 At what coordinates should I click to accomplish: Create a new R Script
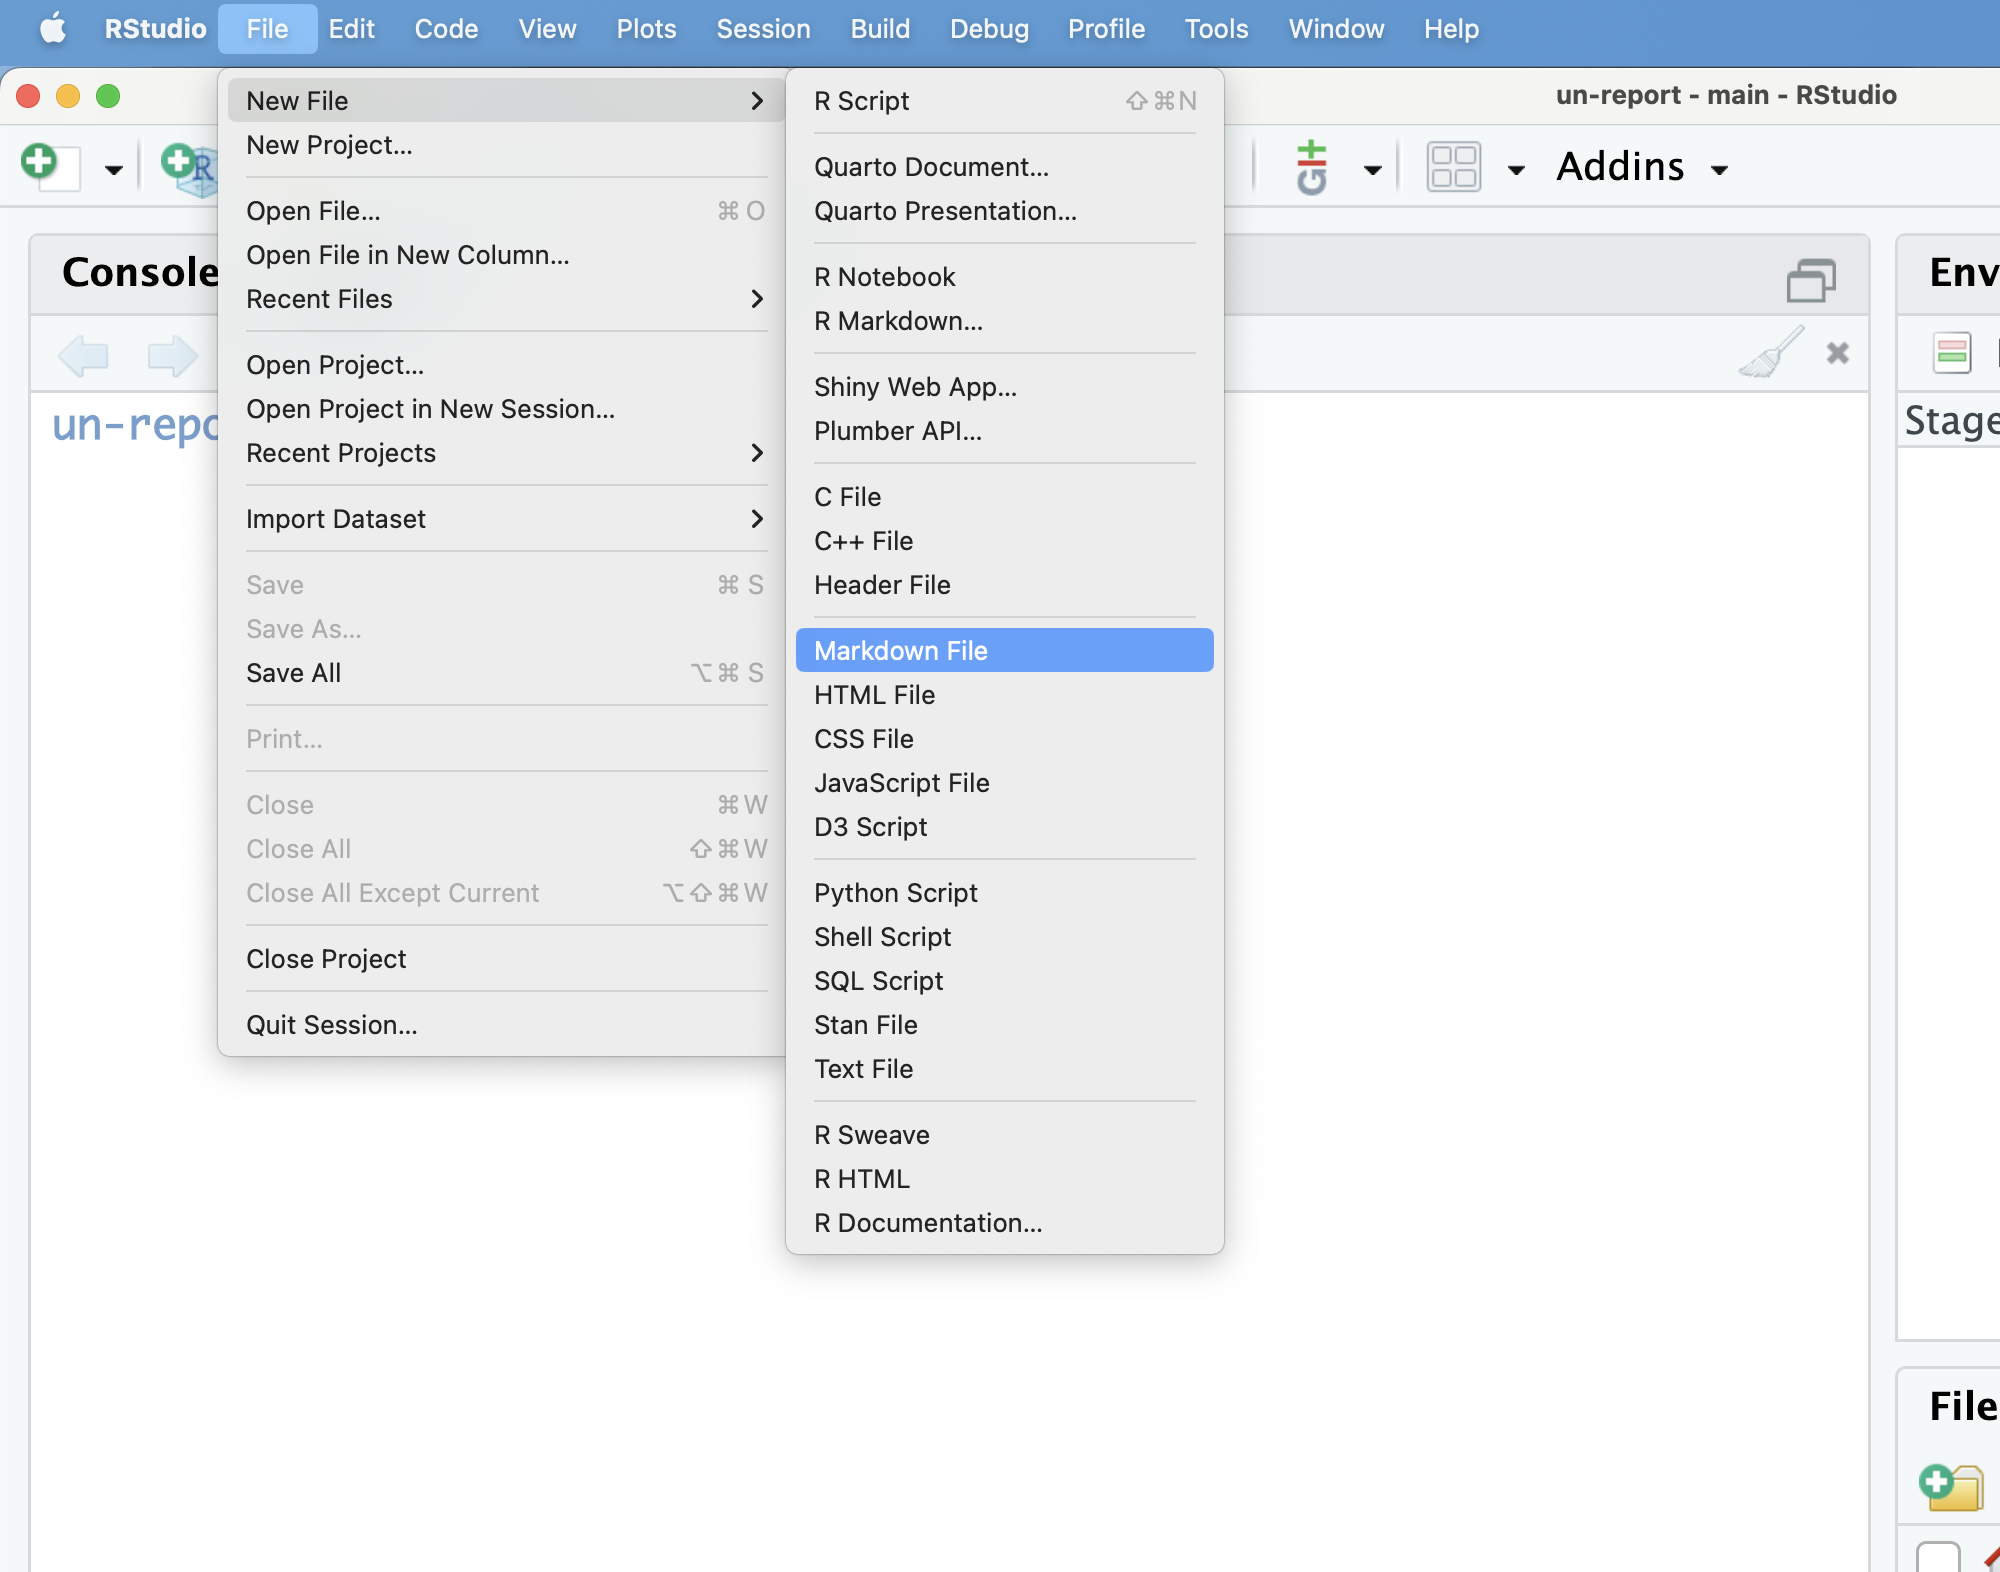1005,101
